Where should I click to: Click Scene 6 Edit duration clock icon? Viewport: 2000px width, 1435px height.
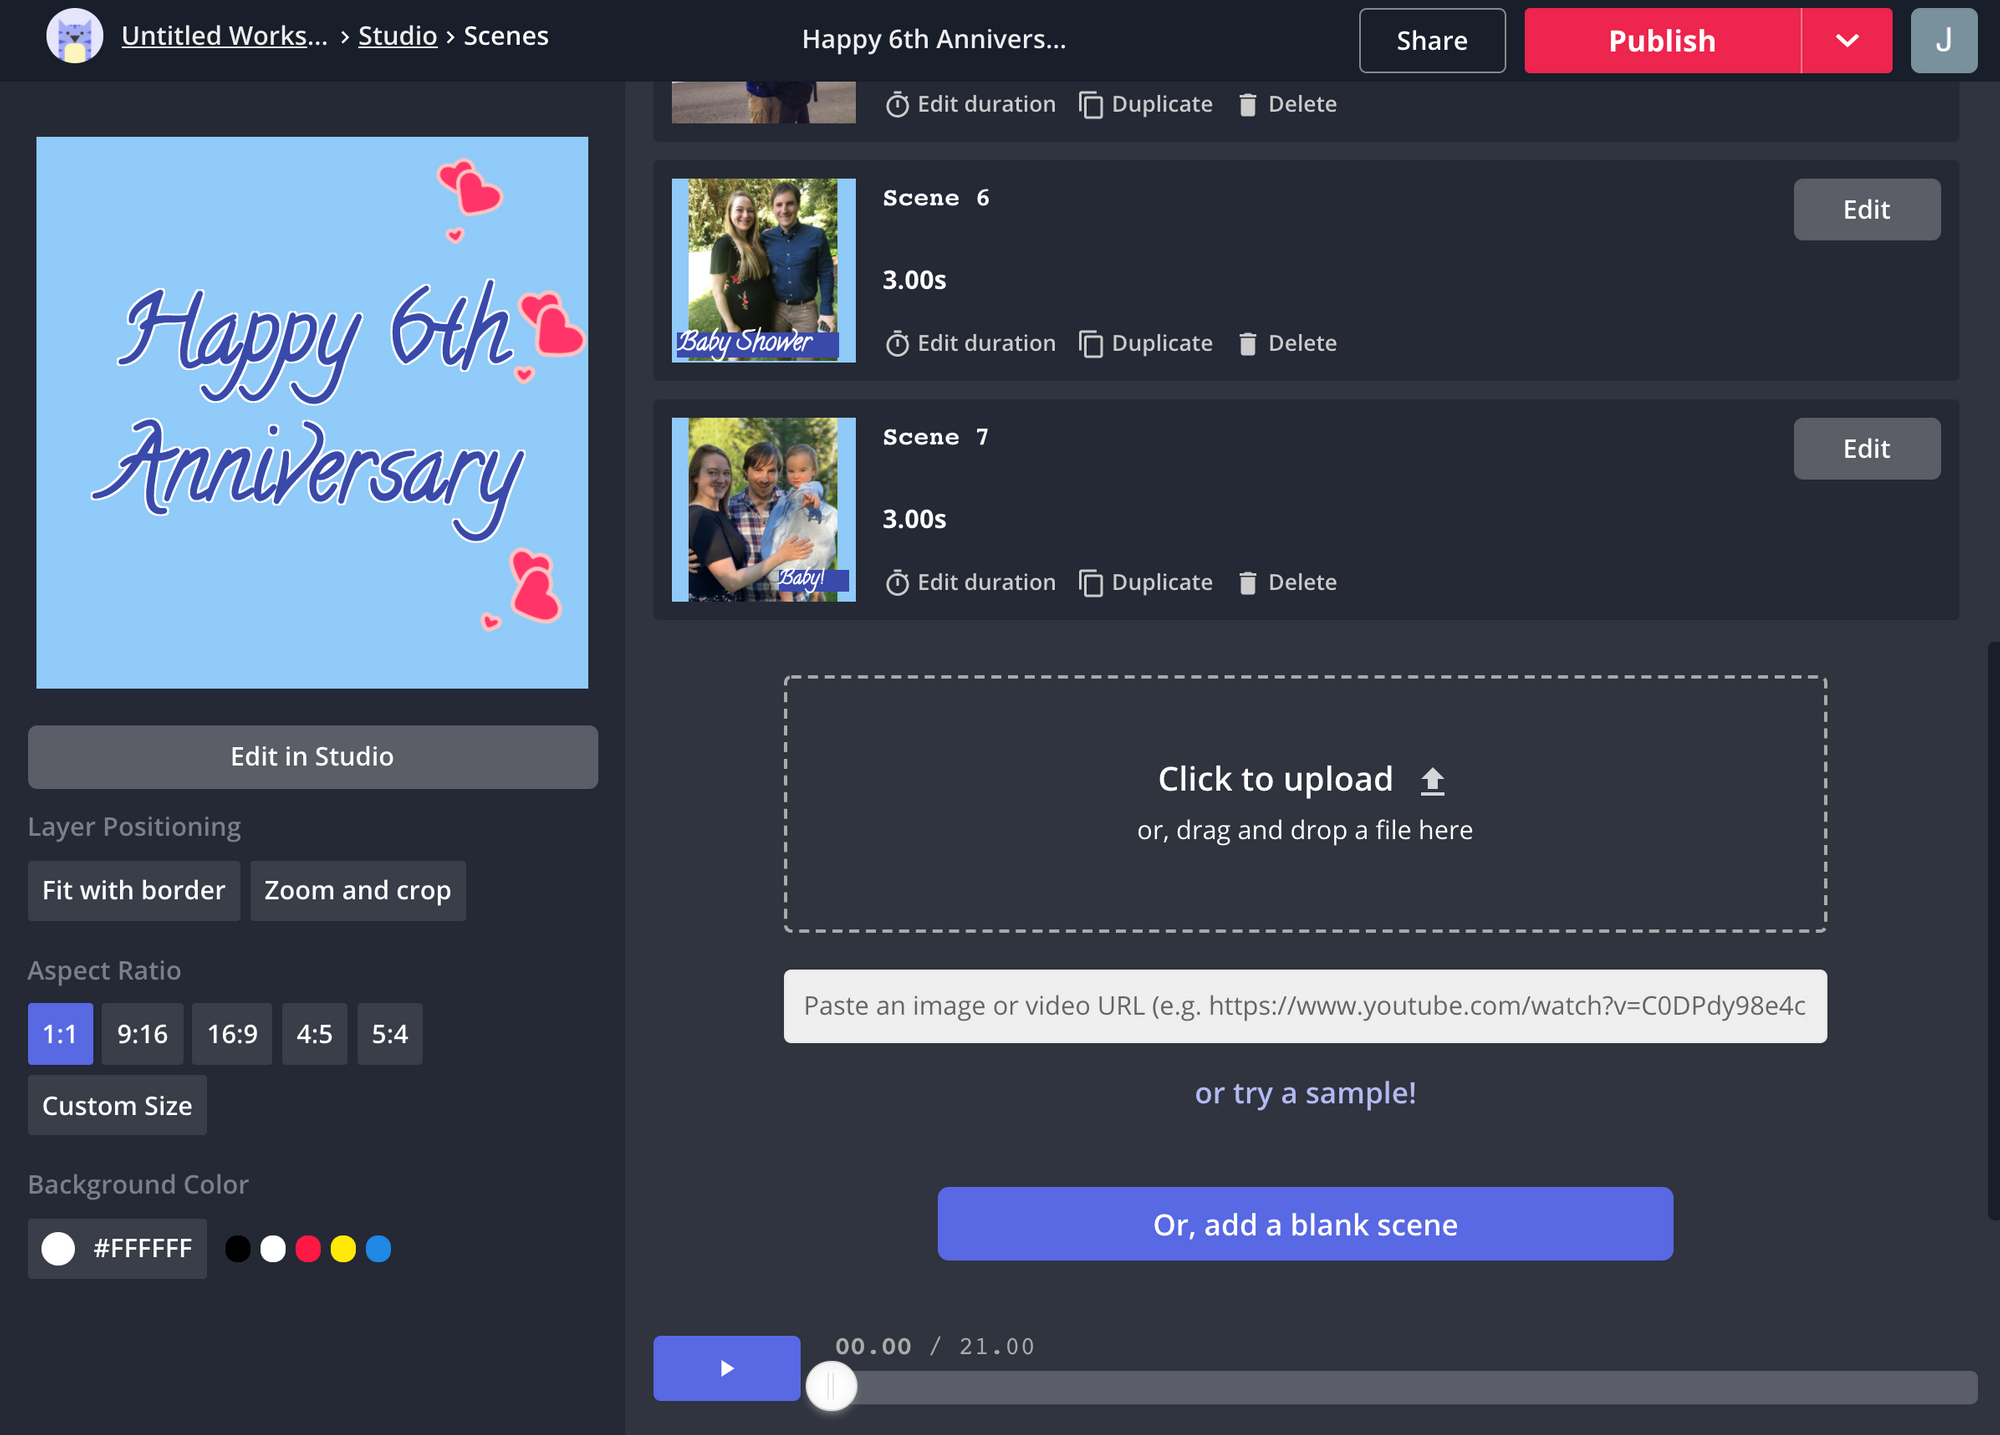pyautogui.click(x=897, y=344)
